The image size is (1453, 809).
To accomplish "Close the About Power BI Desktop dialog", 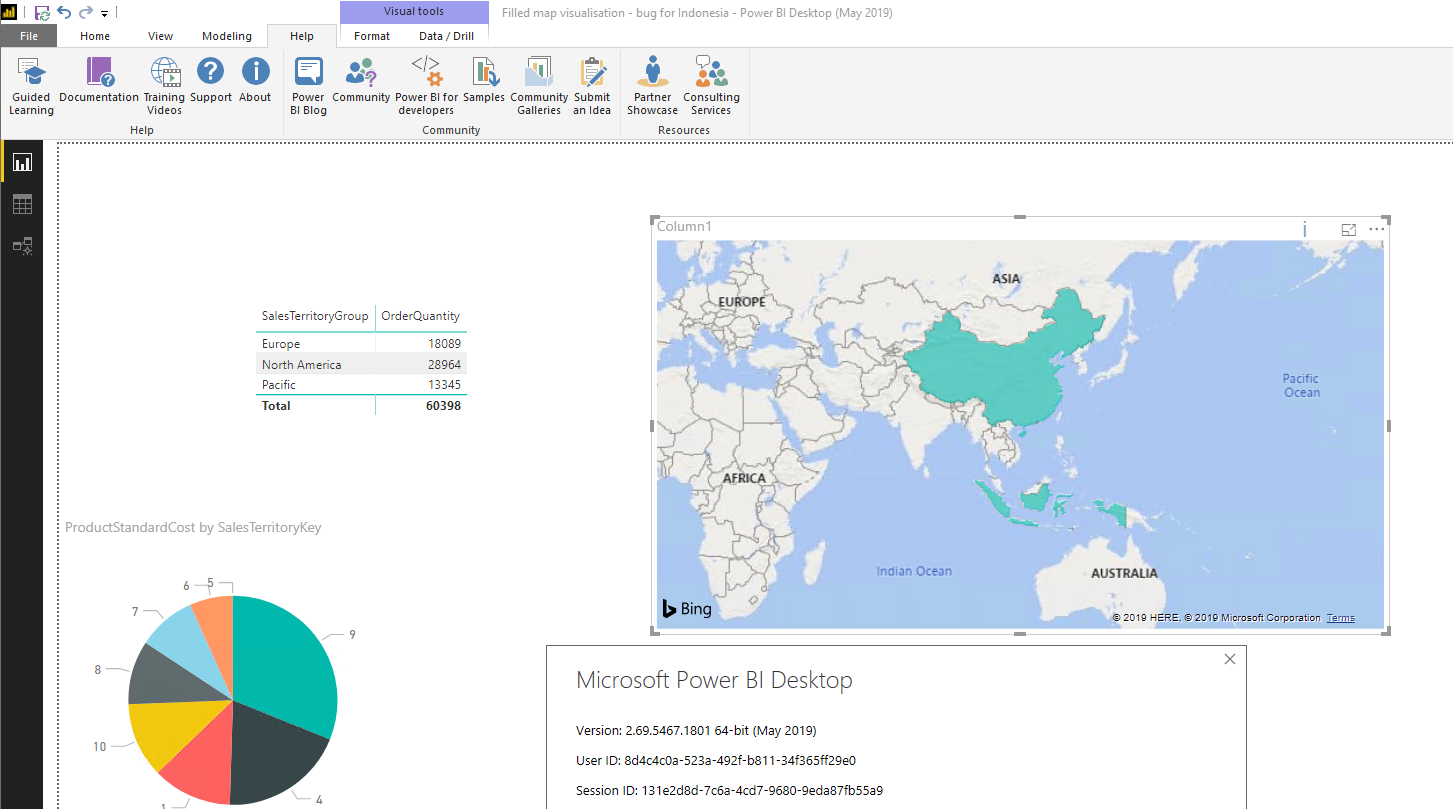I will pos(1230,659).
